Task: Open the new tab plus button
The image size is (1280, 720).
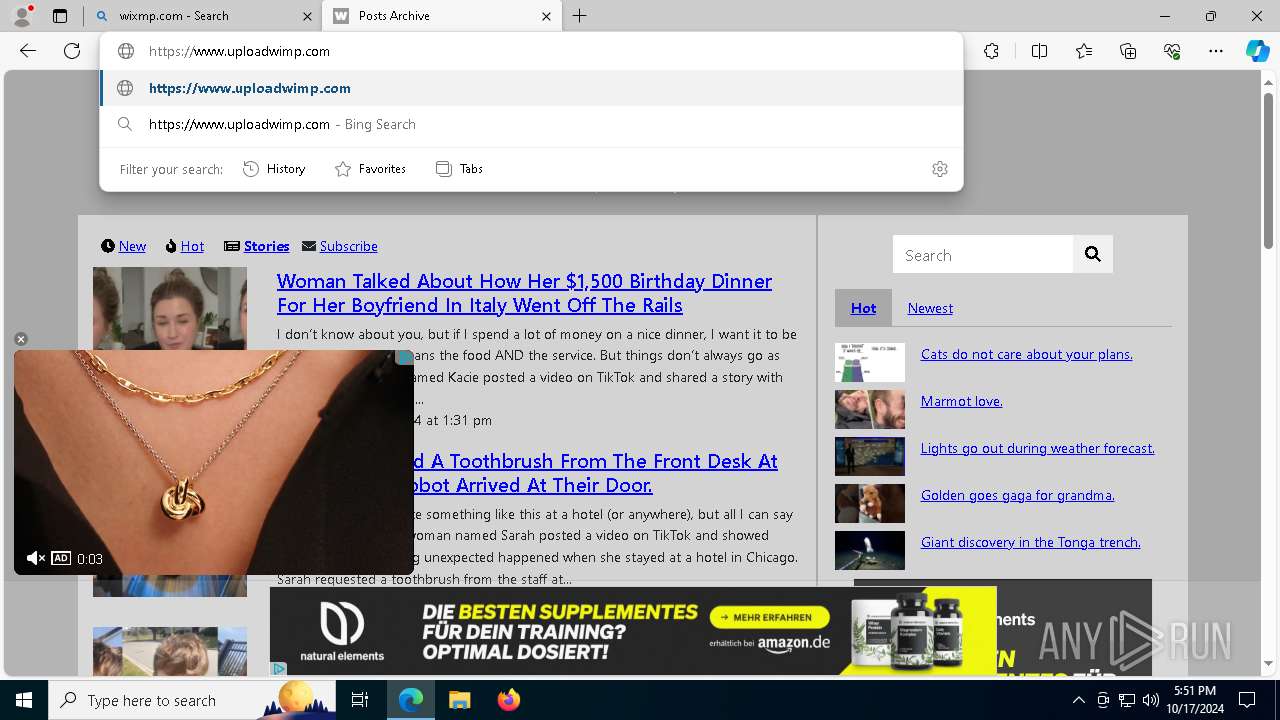Action: [580, 16]
